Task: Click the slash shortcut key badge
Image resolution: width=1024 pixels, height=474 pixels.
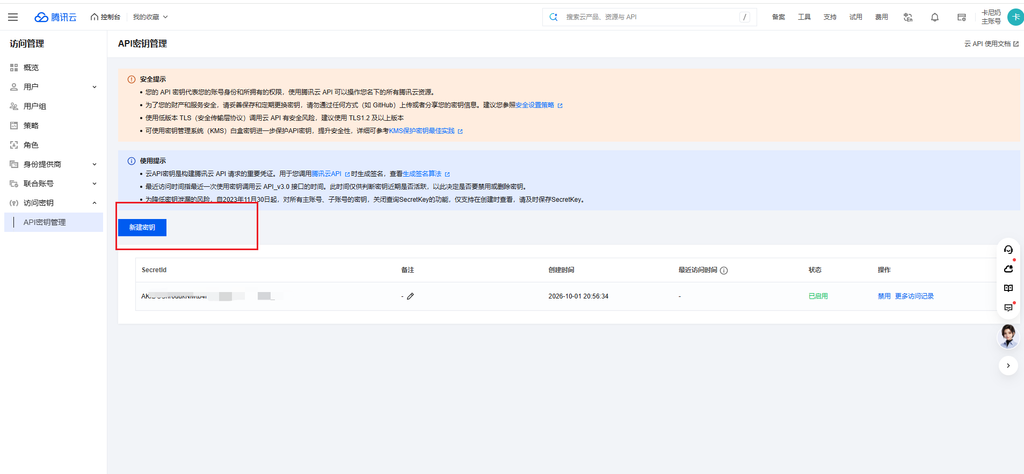Action: pyautogui.click(x=744, y=17)
